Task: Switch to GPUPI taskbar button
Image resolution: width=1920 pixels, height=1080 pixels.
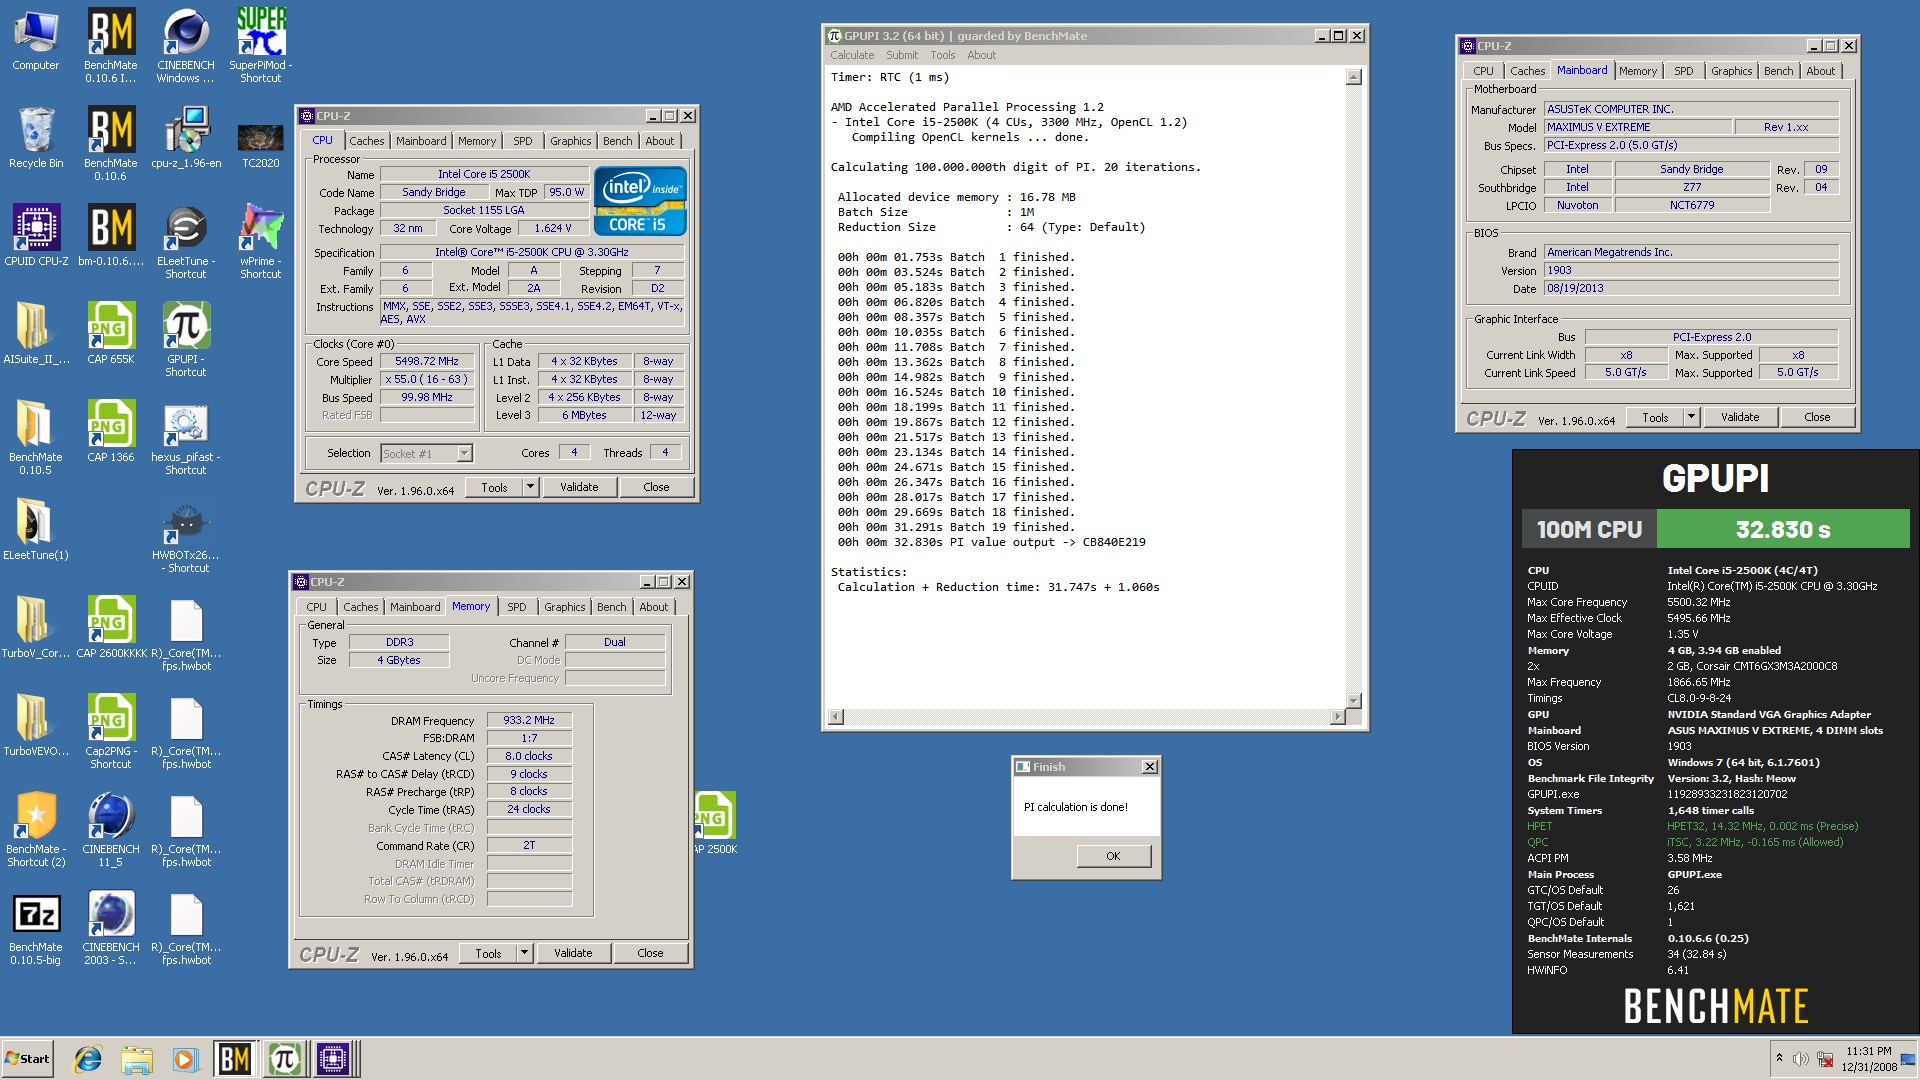Action: (284, 1059)
